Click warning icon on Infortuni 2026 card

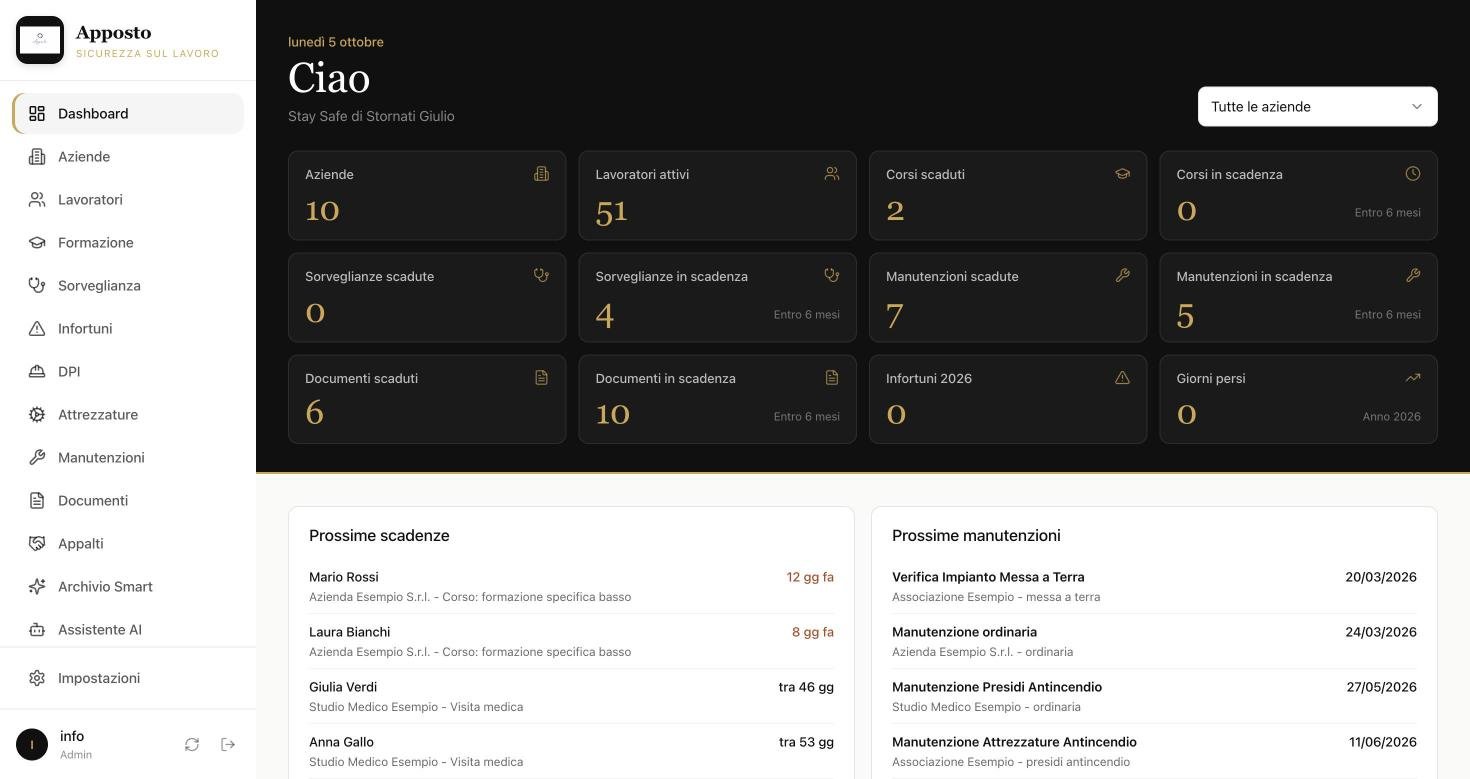click(1122, 378)
